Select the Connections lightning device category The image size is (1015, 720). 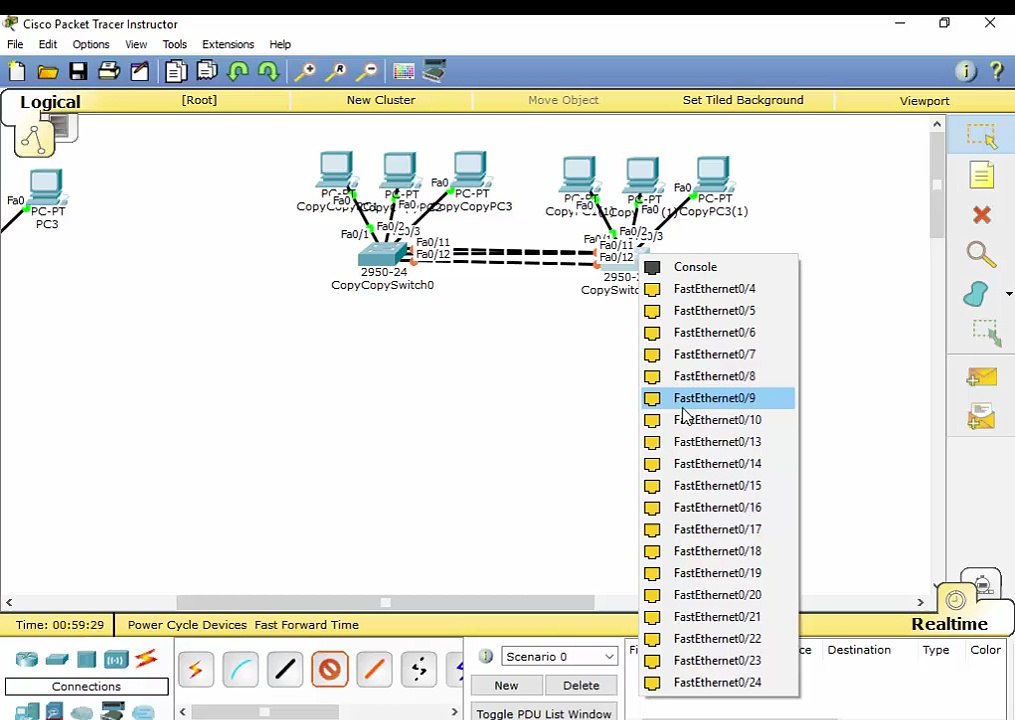pos(146,659)
